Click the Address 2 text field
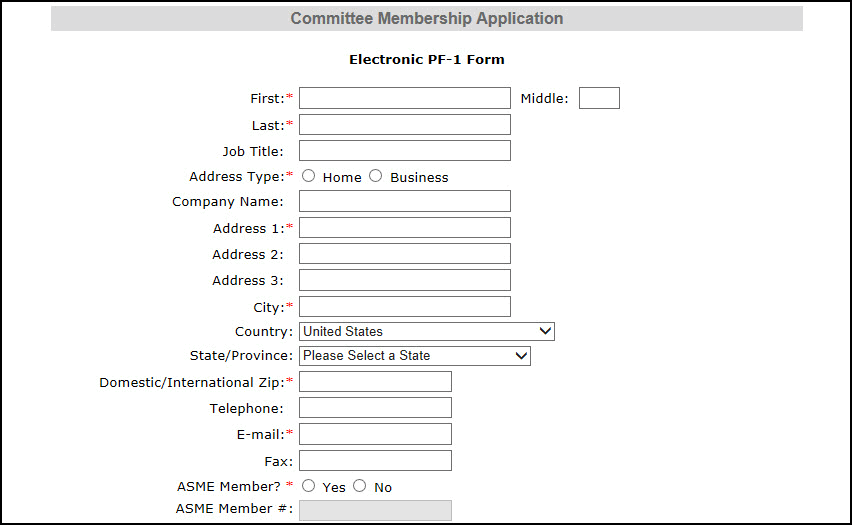852x525 pixels. pyautogui.click(x=404, y=254)
